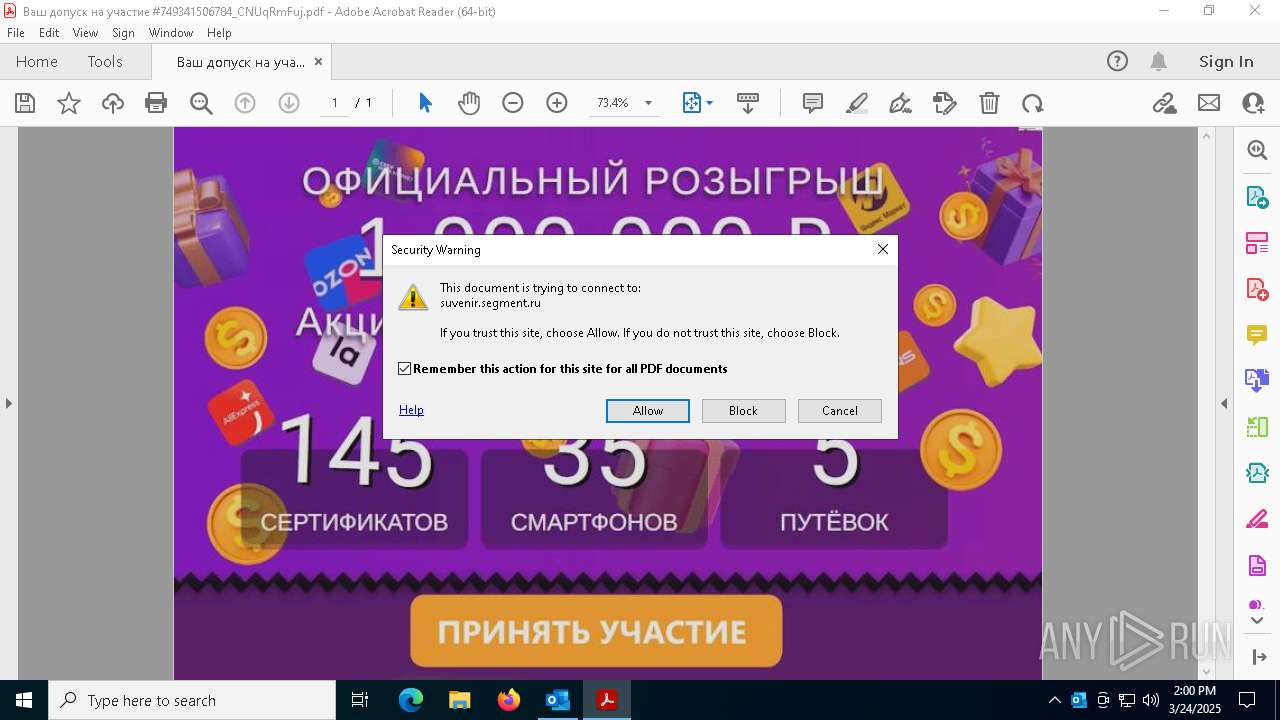Go to next page down arrow

[x=289, y=103]
